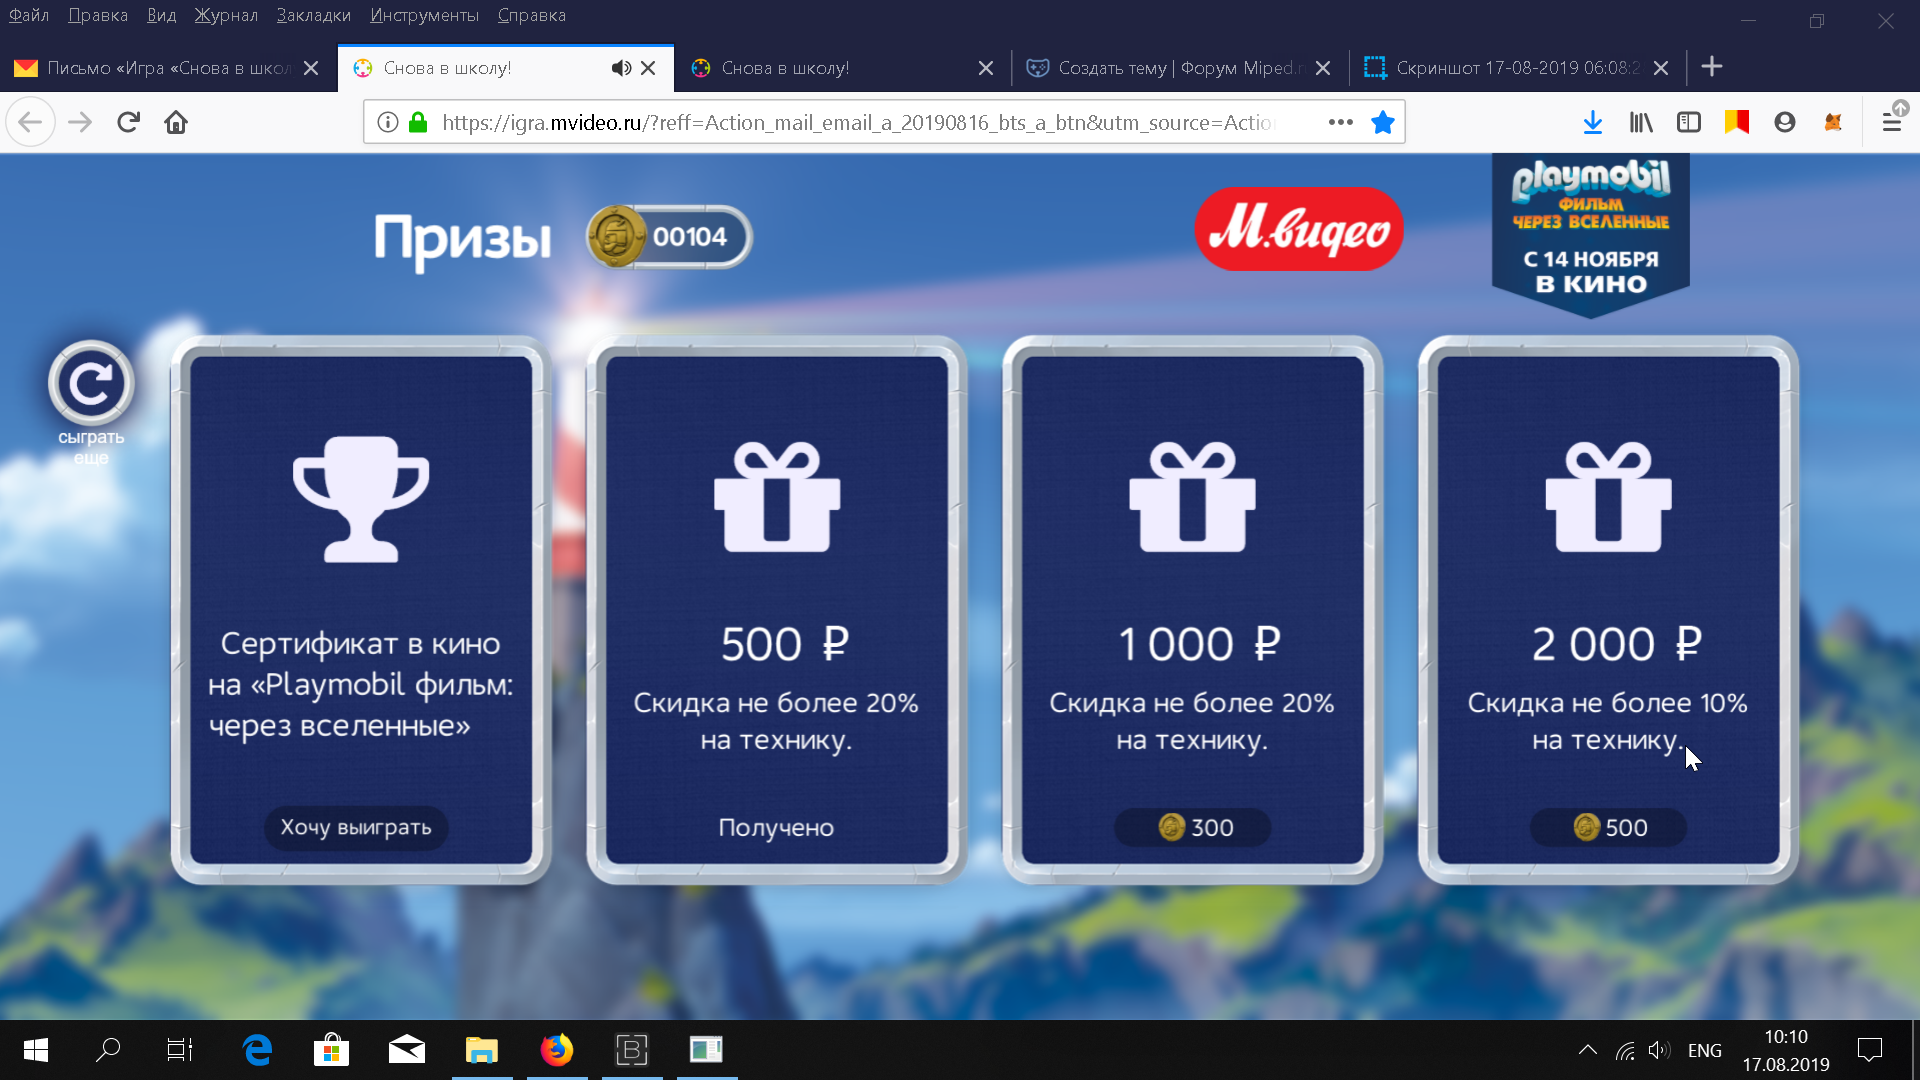The height and width of the screenshot is (1080, 1920).
Task: Toggle the bookmark star for this page
Action: pos(1383,122)
